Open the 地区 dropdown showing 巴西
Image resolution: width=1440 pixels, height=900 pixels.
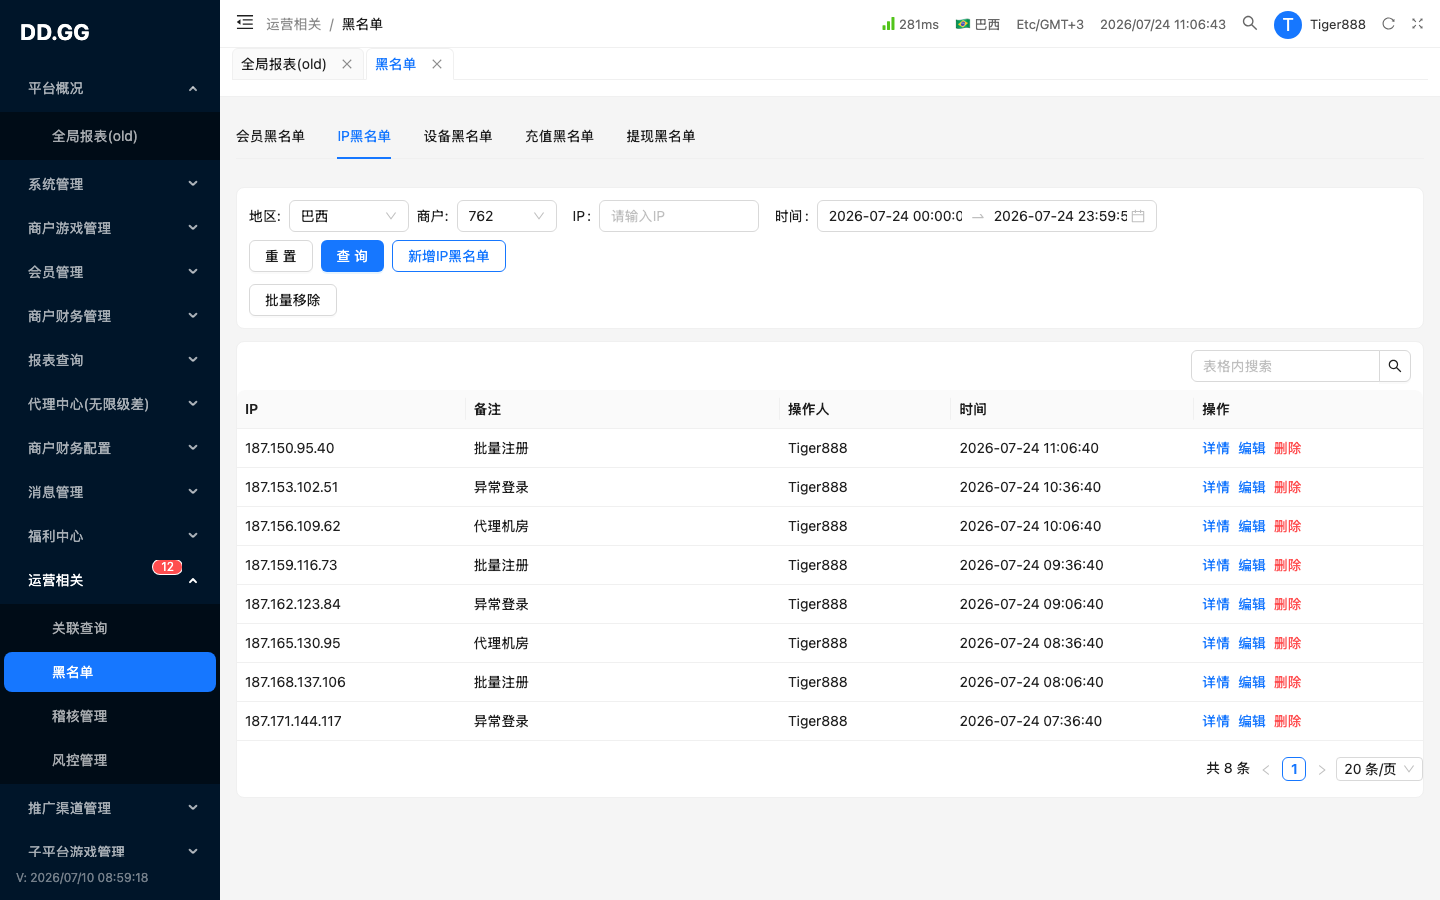click(349, 216)
